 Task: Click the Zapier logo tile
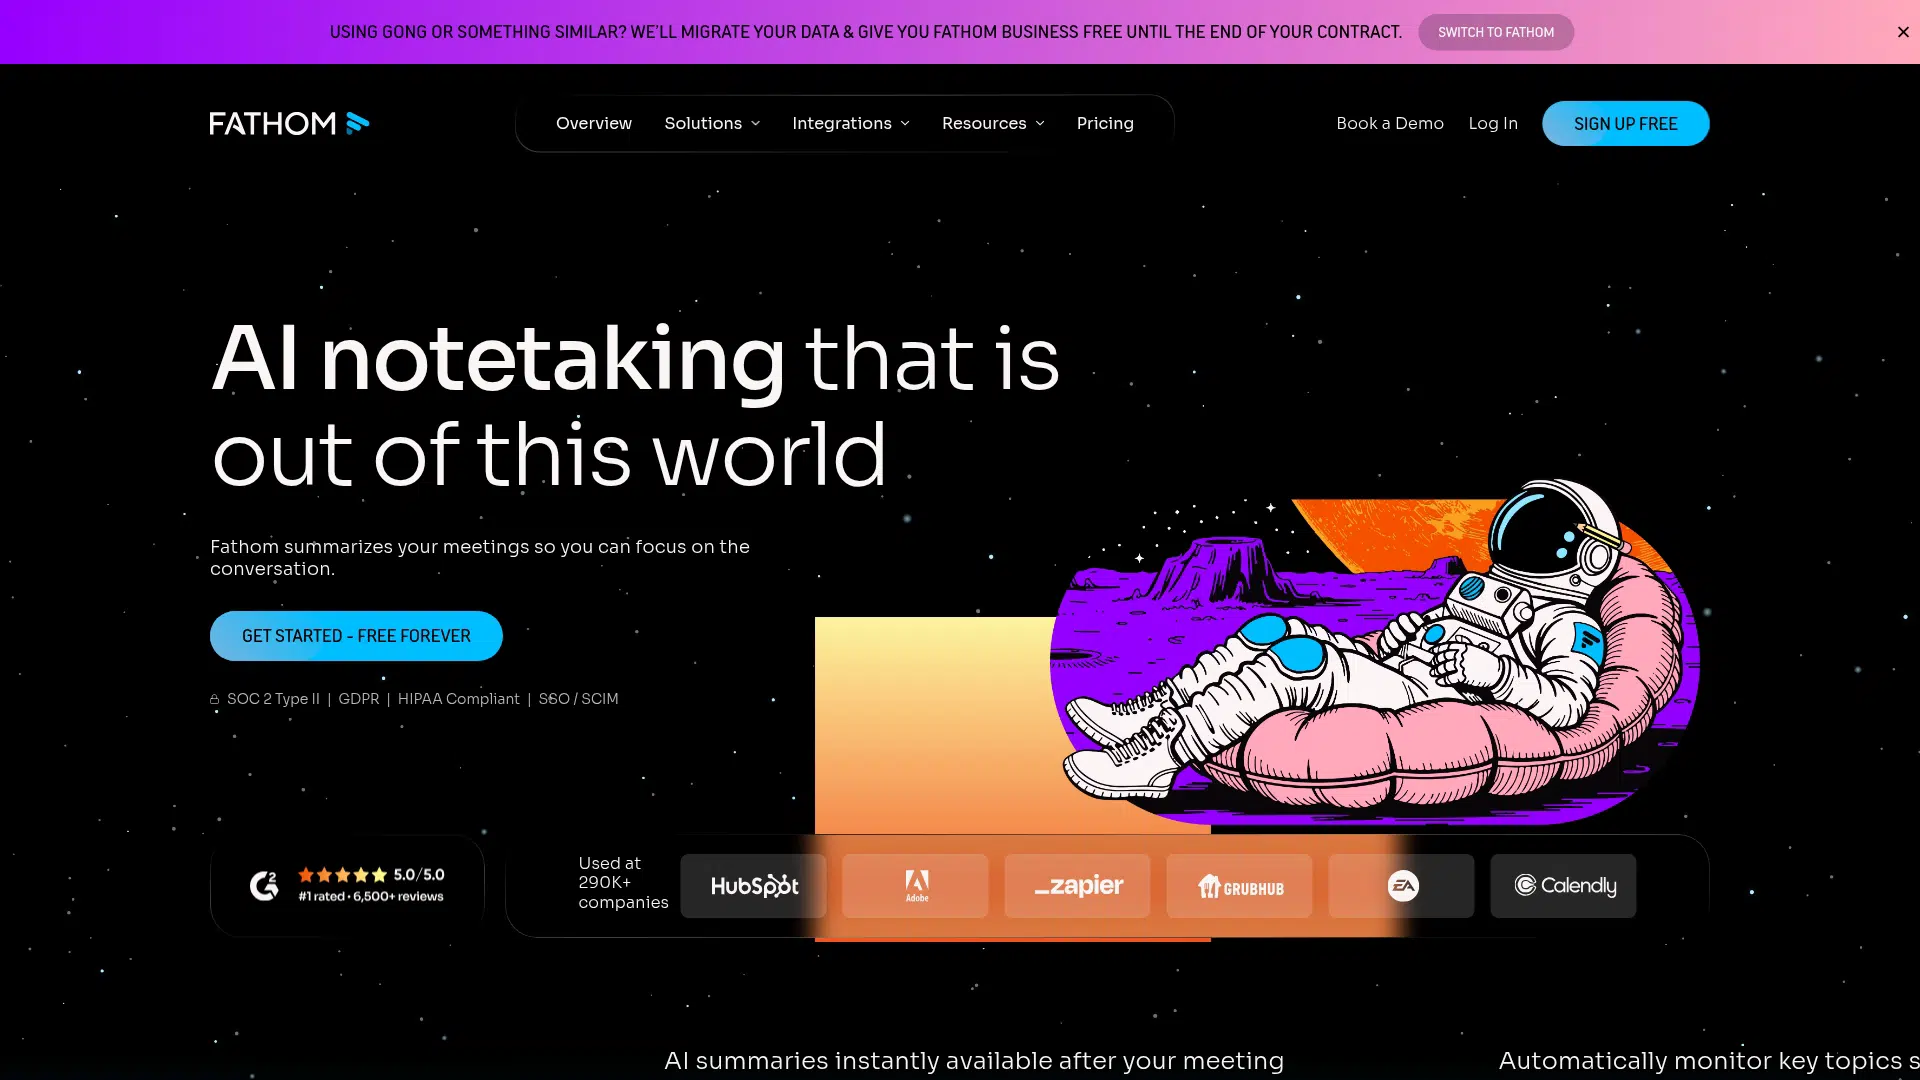click(1077, 886)
